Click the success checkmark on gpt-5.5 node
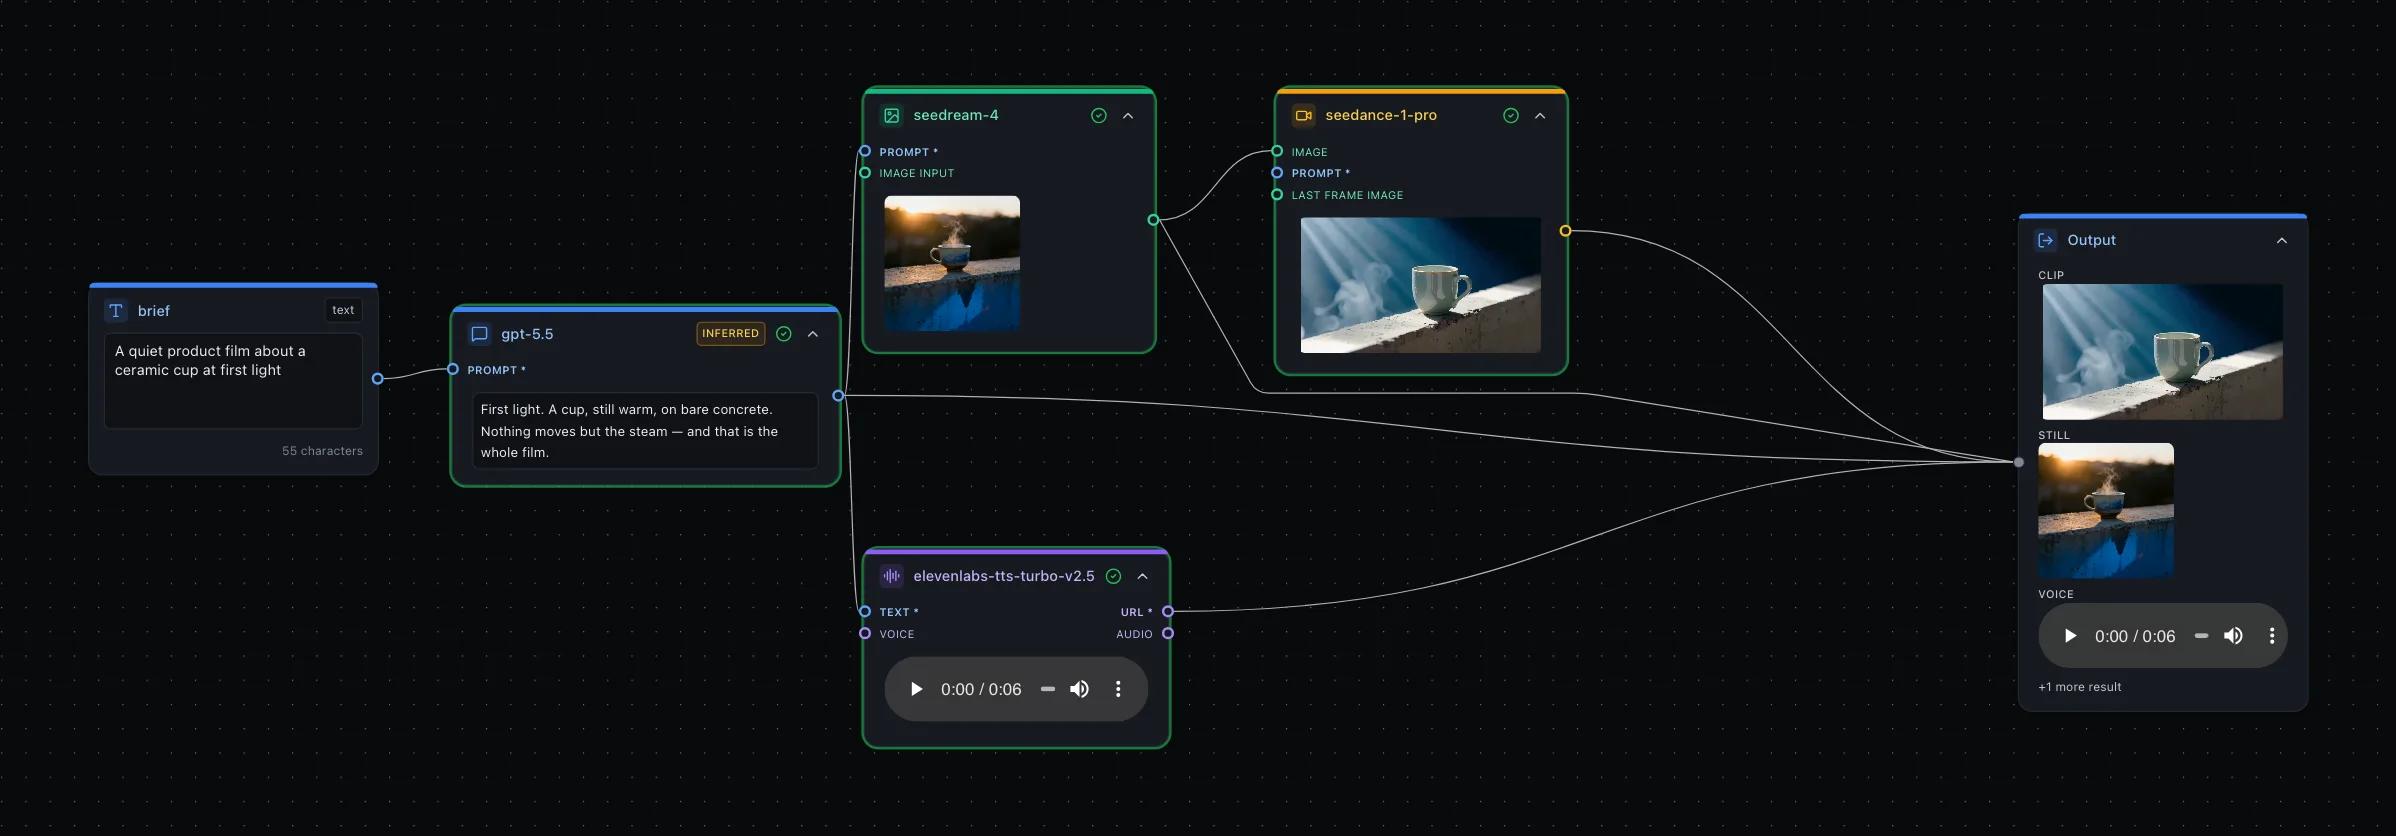 pos(784,334)
